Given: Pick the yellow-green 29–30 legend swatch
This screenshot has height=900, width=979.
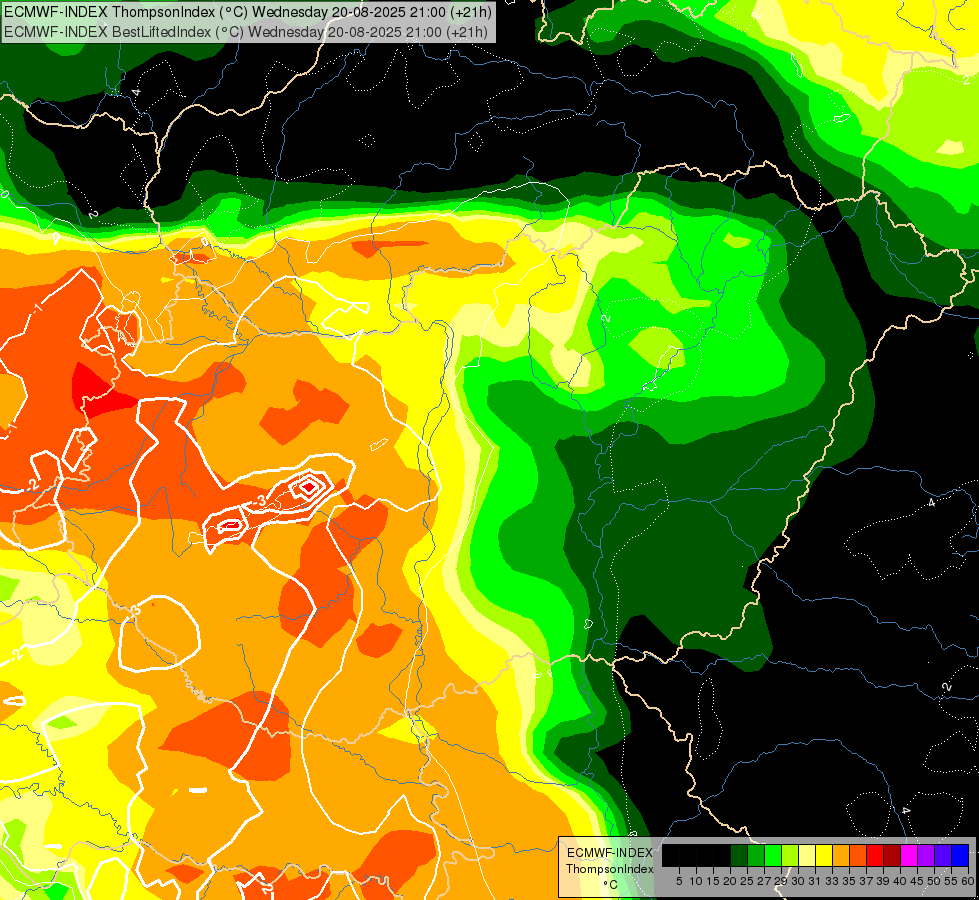Looking at the screenshot, I should pos(790,856).
